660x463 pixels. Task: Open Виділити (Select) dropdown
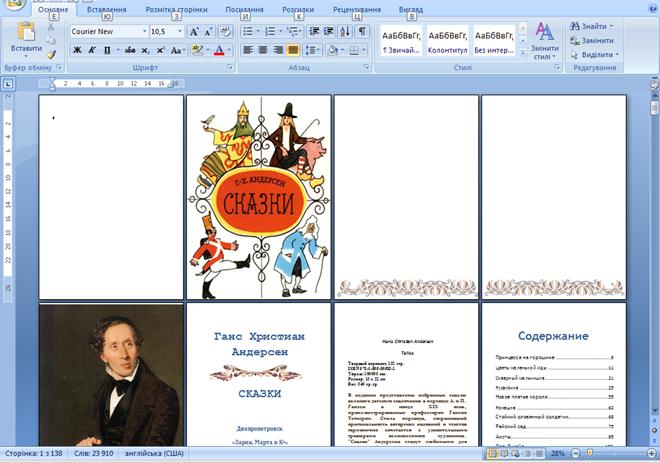595,55
